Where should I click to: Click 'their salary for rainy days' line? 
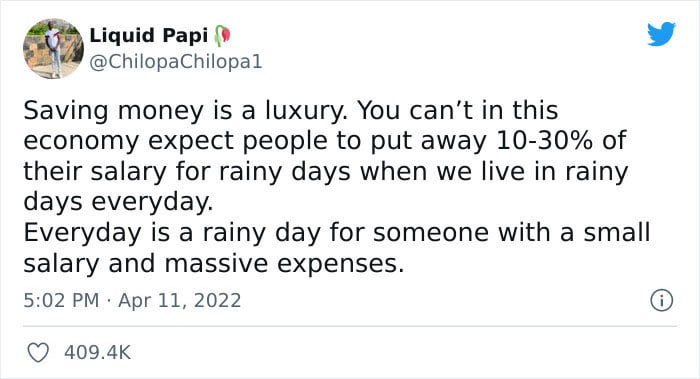pyautogui.click(x=187, y=172)
